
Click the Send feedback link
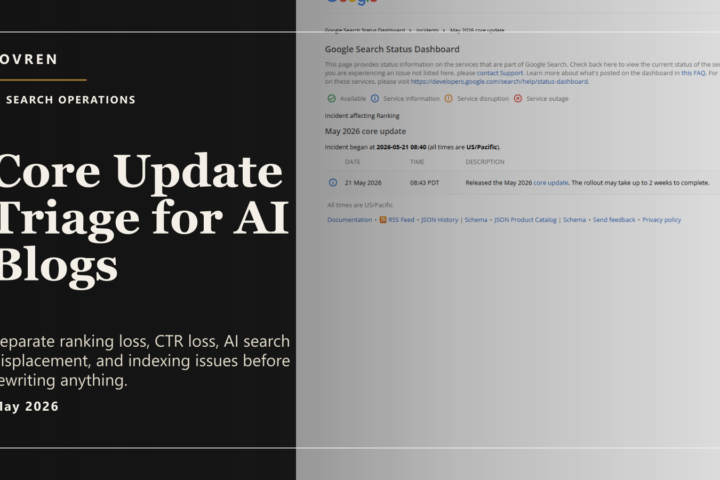pyautogui.click(x=614, y=220)
